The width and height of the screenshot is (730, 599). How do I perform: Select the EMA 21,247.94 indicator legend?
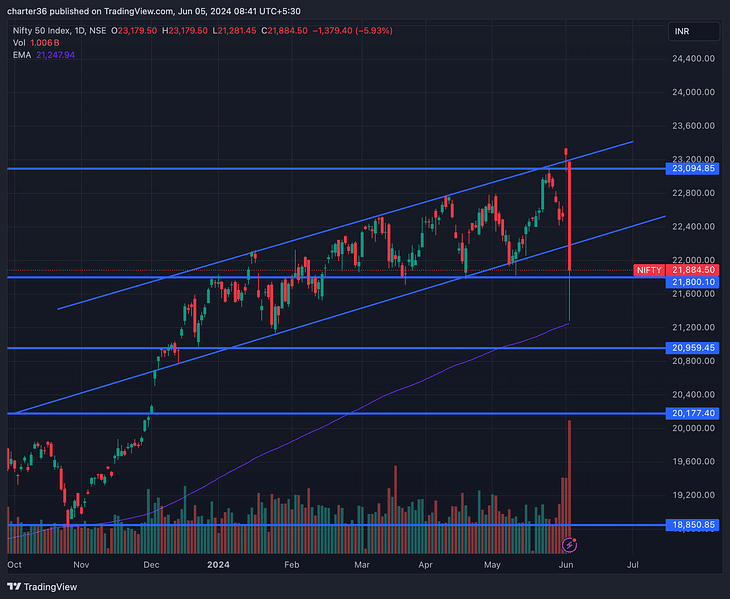[x=44, y=55]
